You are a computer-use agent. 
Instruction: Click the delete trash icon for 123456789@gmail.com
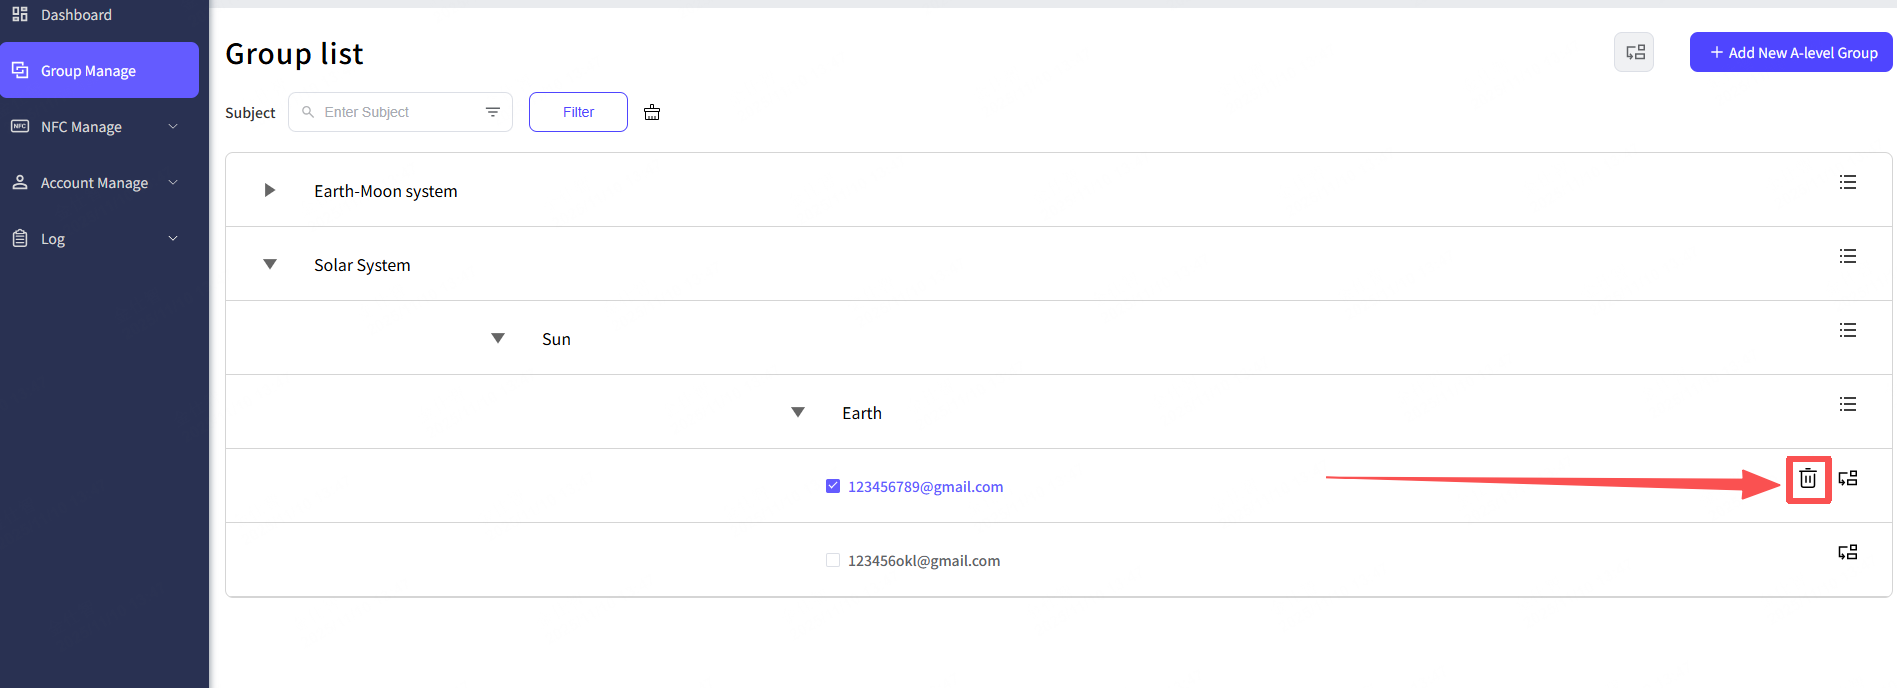click(1807, 479)
